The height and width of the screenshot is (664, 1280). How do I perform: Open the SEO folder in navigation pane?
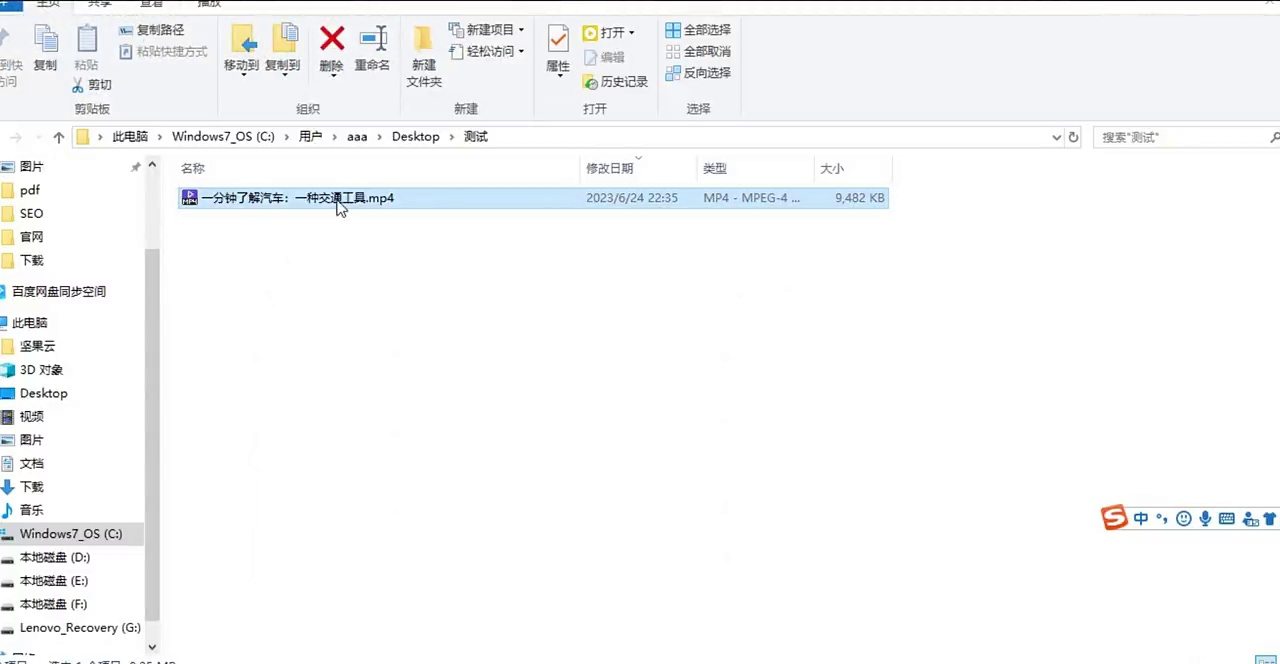(x=31, y=213)
